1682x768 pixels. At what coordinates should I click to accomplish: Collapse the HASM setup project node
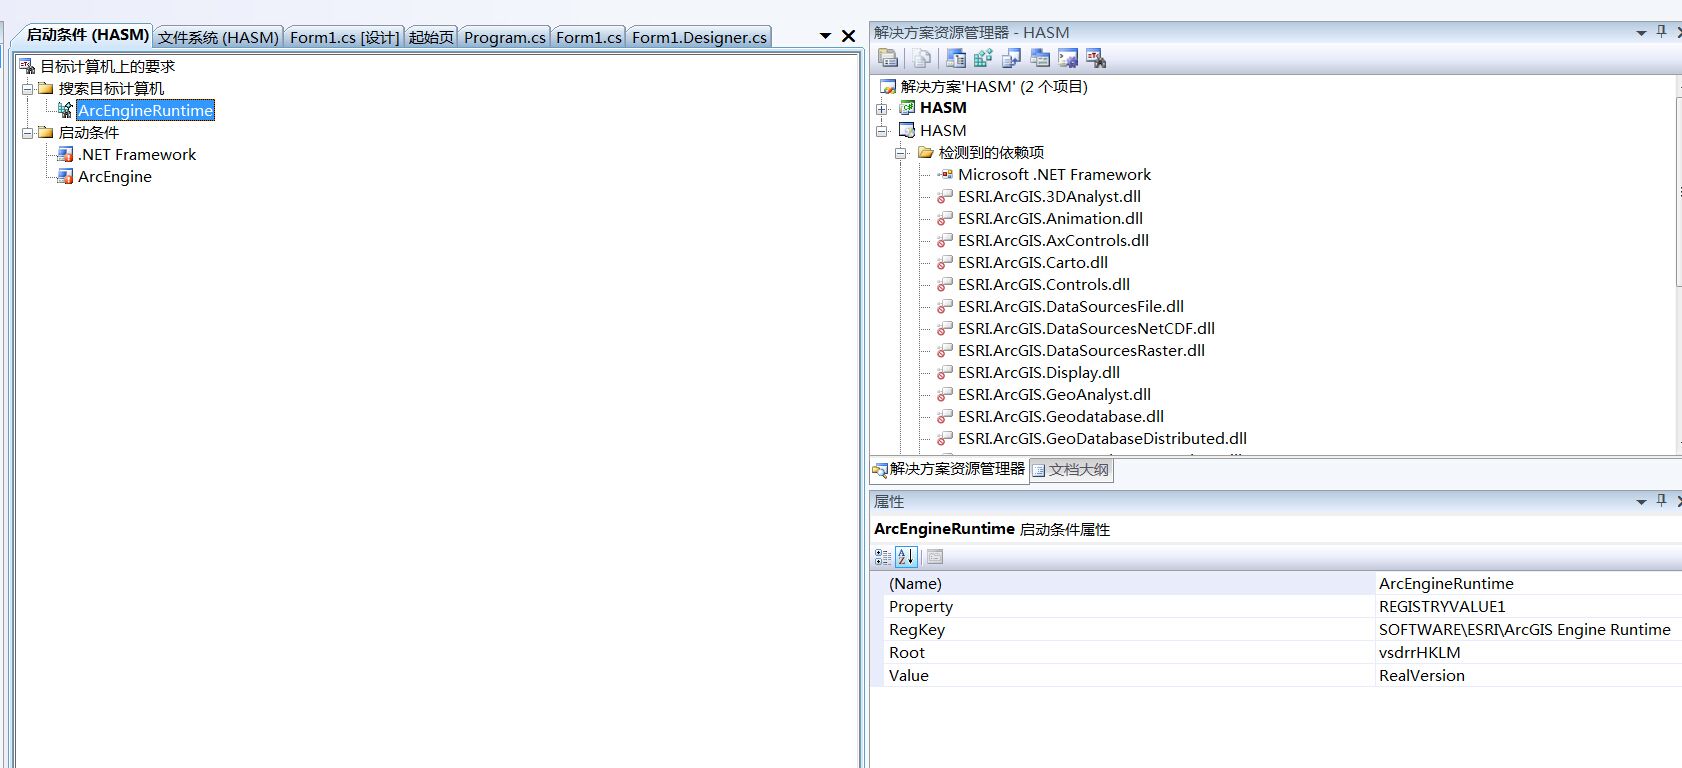click(882, 131)
